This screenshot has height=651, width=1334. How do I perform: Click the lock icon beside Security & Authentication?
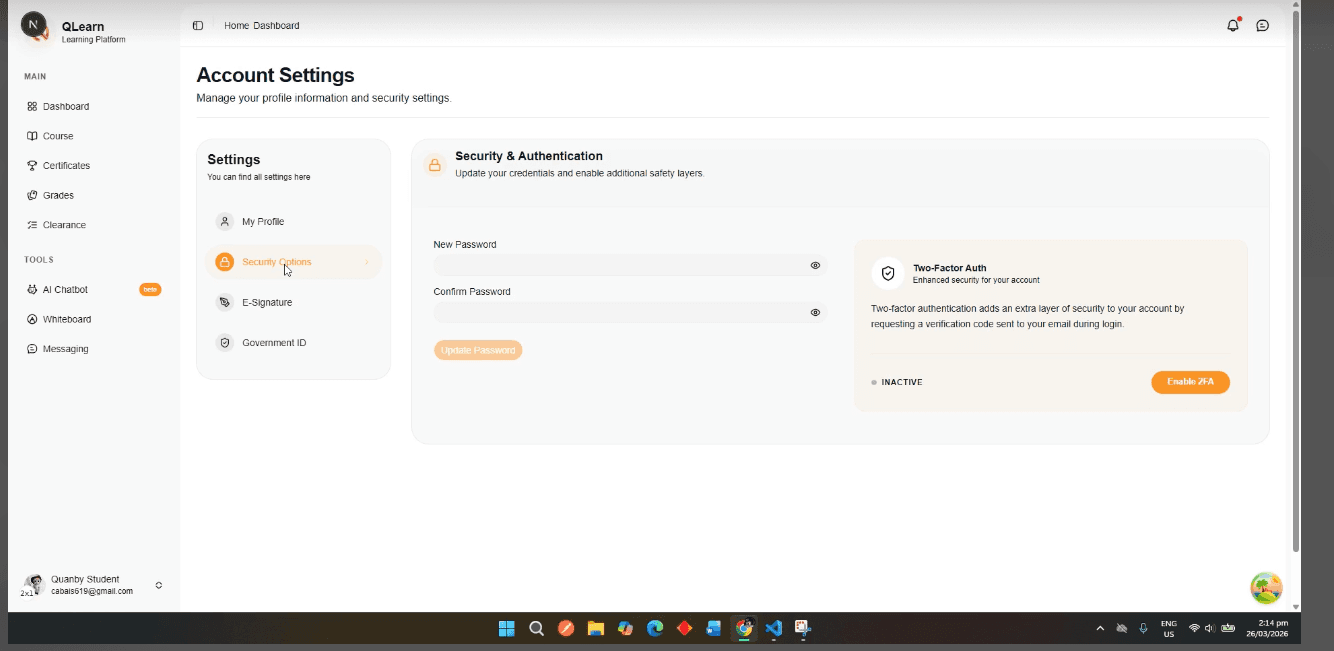pos(435,165)
